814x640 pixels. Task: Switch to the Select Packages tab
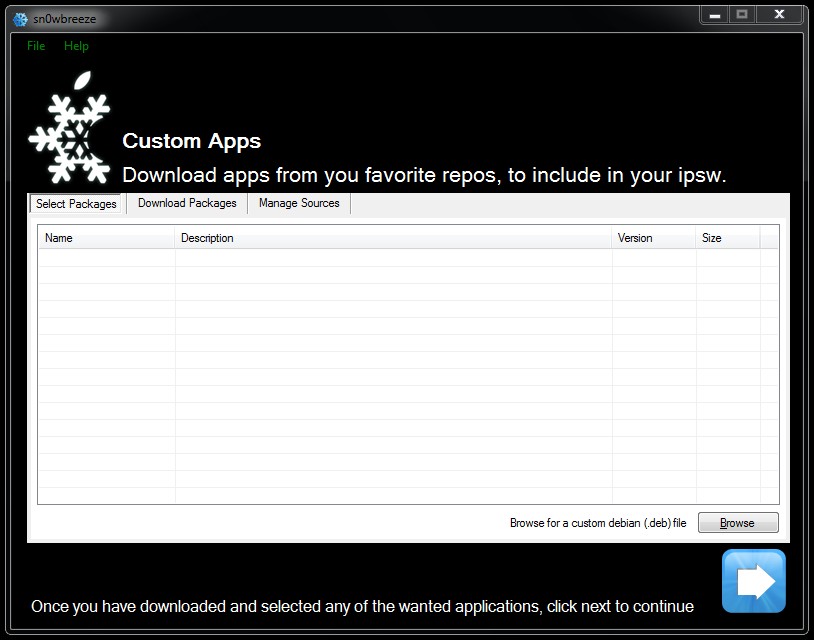[76, 204]
